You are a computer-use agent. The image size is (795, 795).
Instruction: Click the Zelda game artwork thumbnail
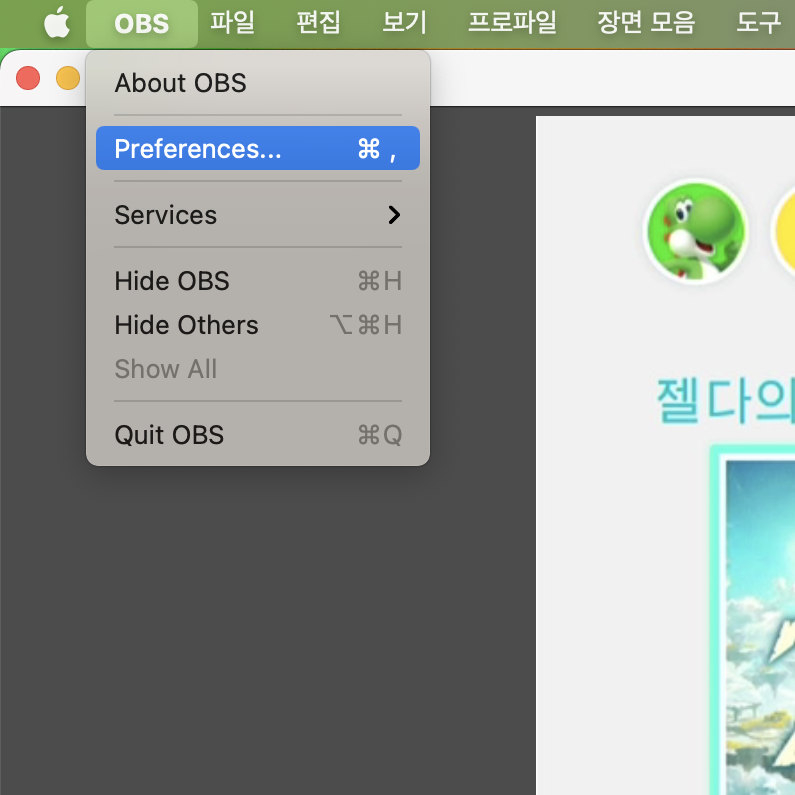(x=760, y=627)
